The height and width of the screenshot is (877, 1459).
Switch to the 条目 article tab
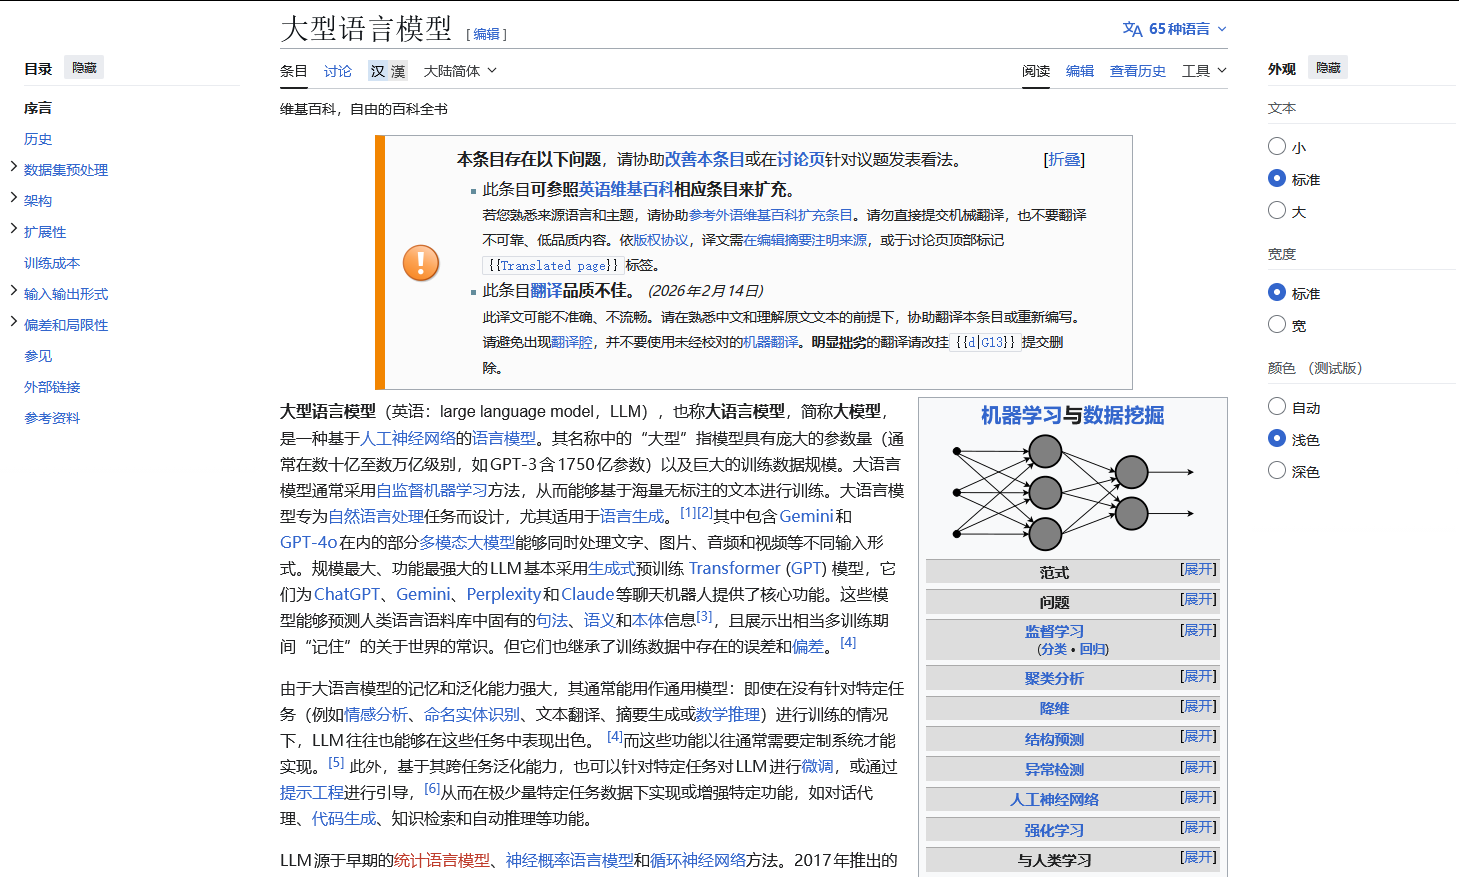tap(294, 71)
